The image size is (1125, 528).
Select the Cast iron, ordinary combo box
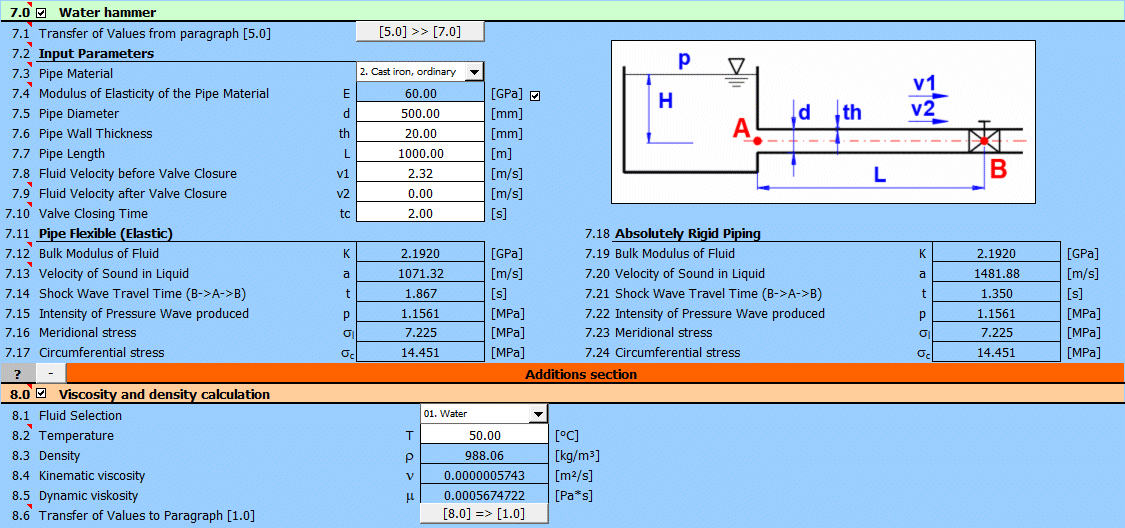coord(410,72)
